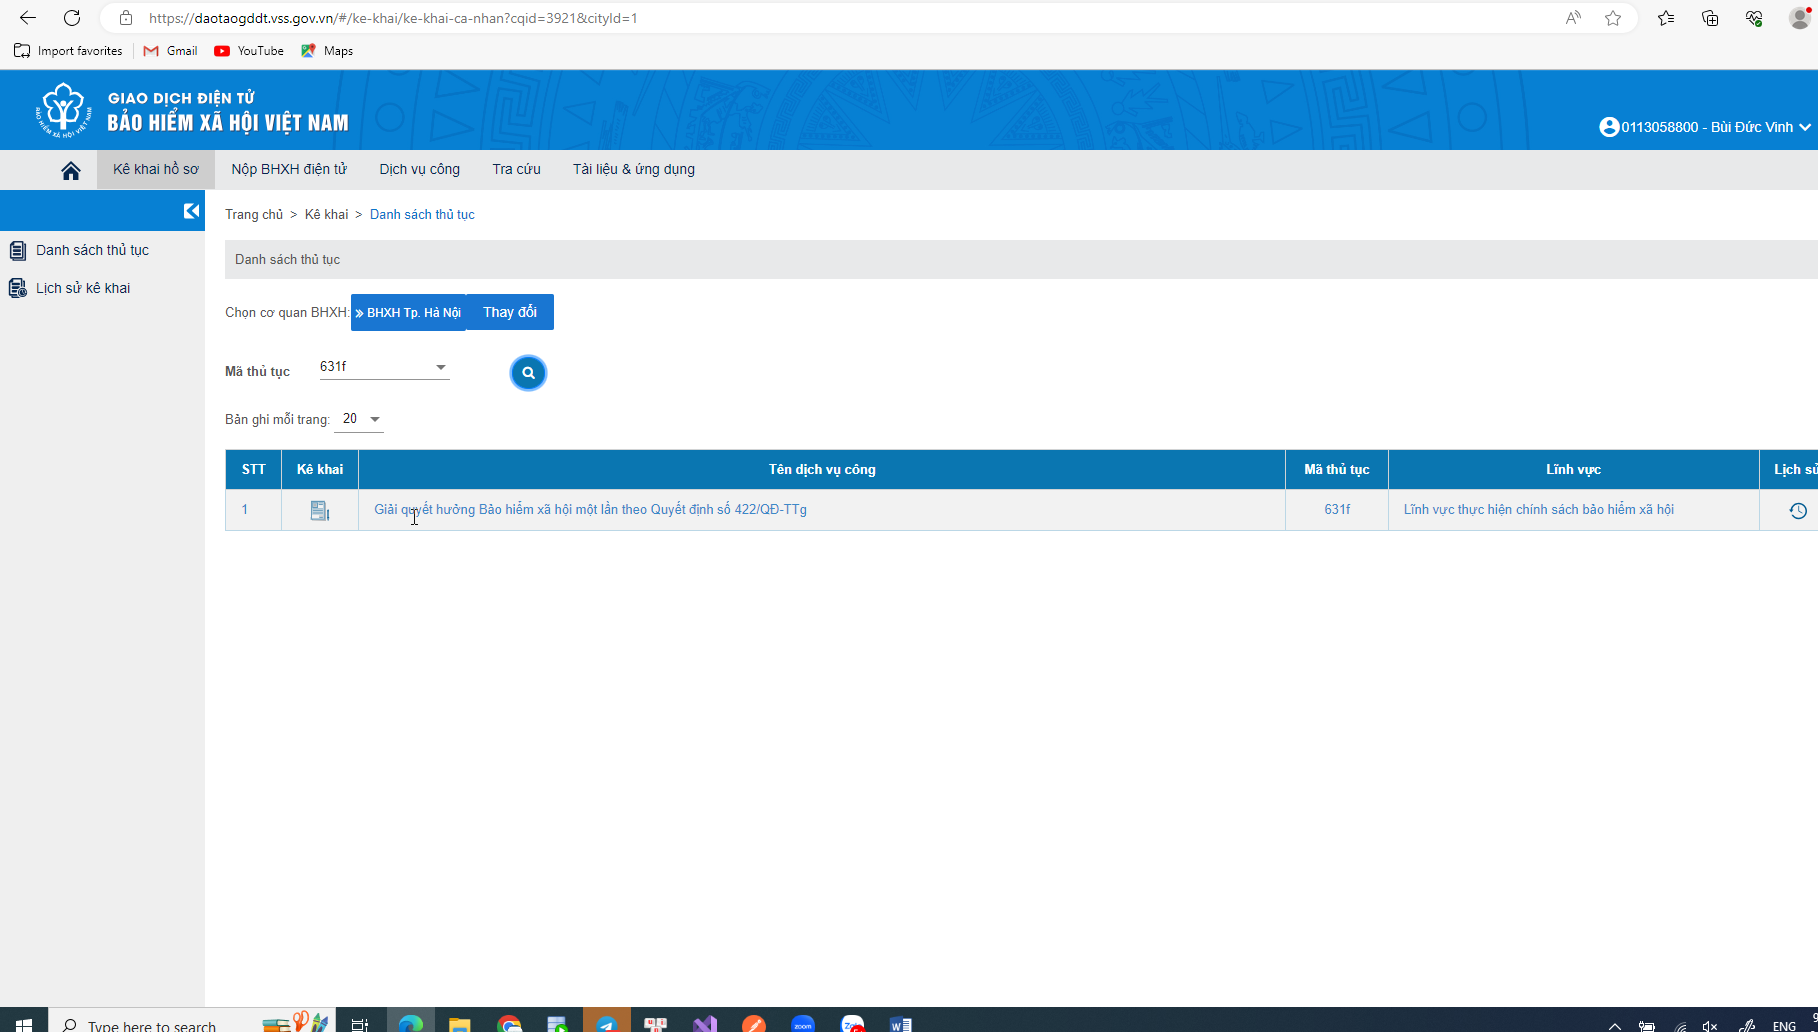1818x1032 pixels.
Task: Open Giải quyết hưởng Bảo hiểm xã hội link
Action: [x=590, y=510]
